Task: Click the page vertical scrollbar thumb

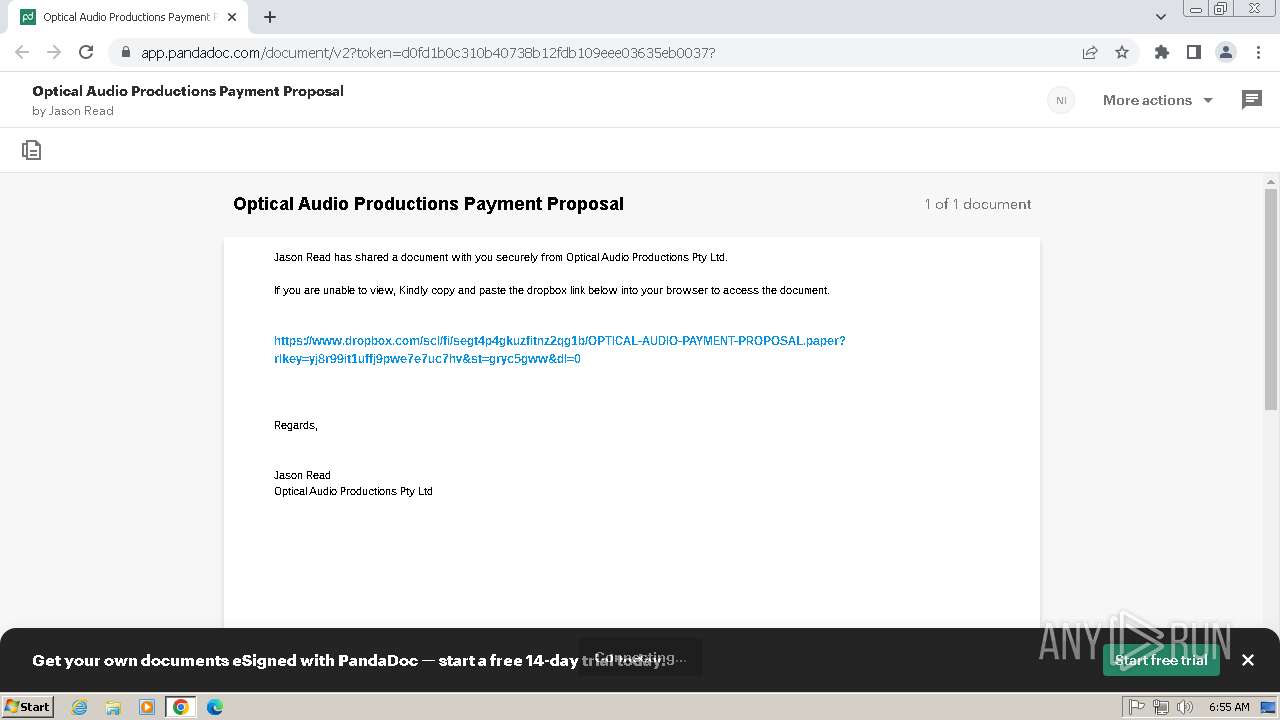Action: 1271,300
